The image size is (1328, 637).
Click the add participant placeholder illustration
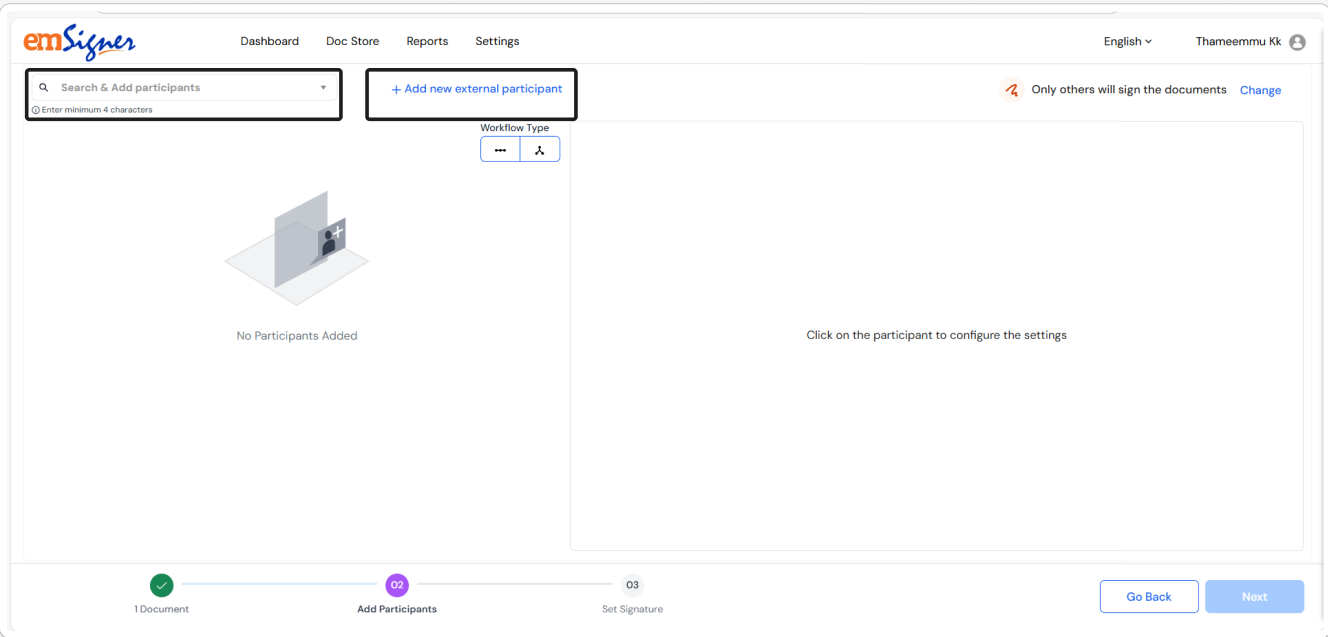(297, 248)
